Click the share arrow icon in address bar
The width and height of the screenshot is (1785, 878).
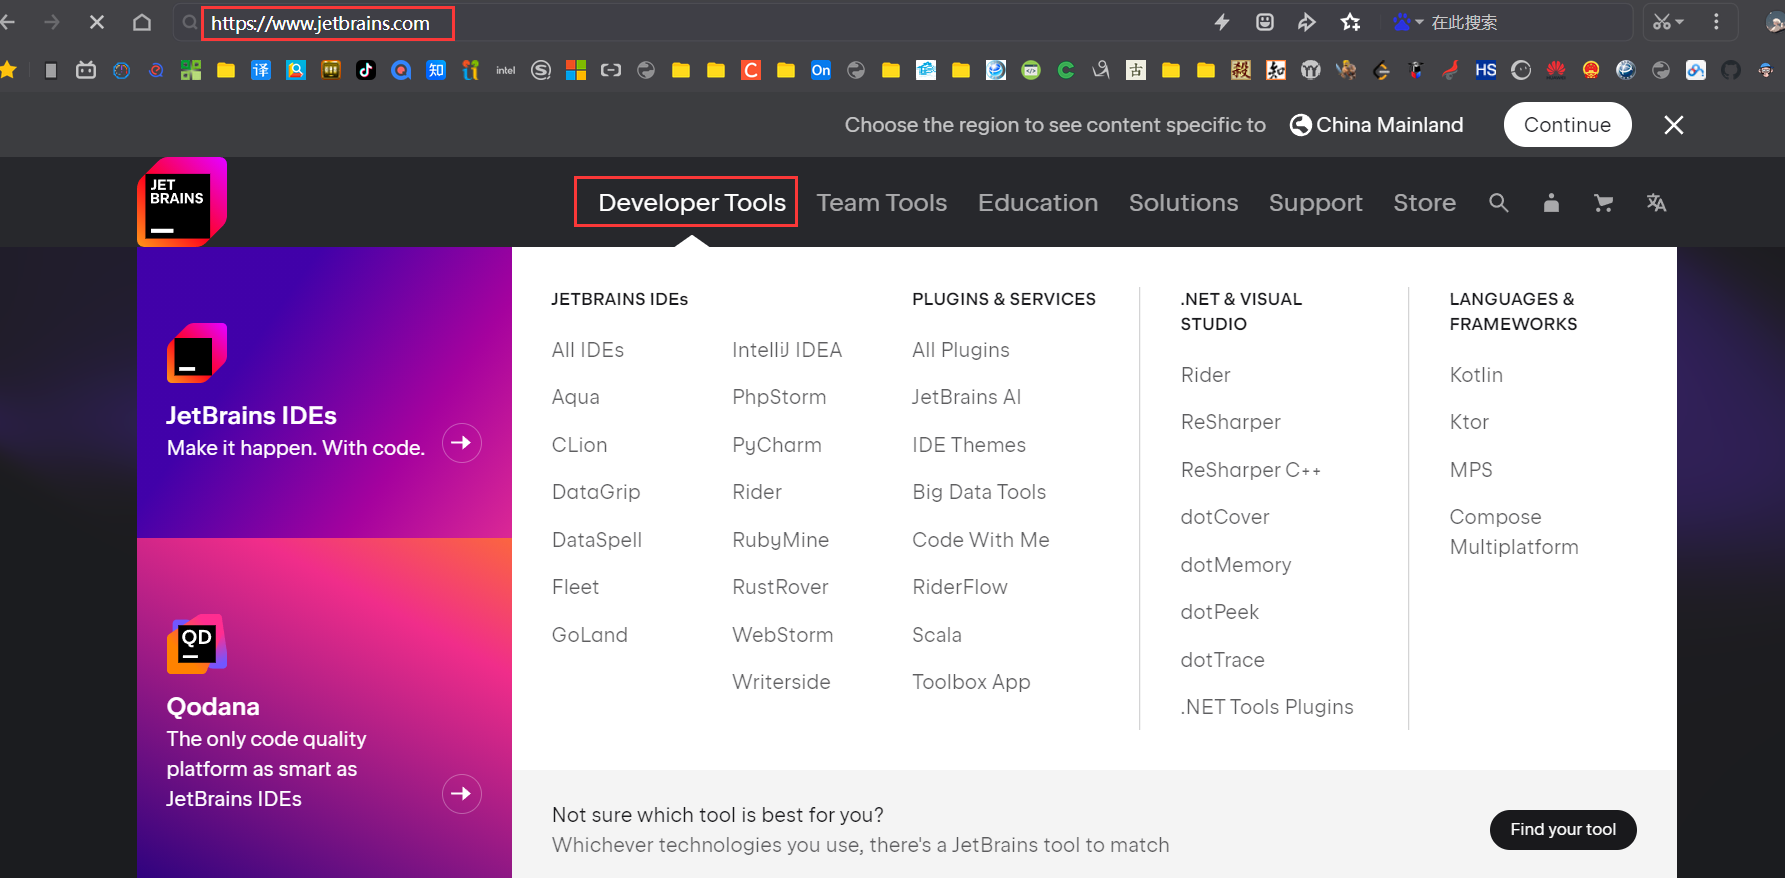pyautogui.click(x=1307, y=22)
